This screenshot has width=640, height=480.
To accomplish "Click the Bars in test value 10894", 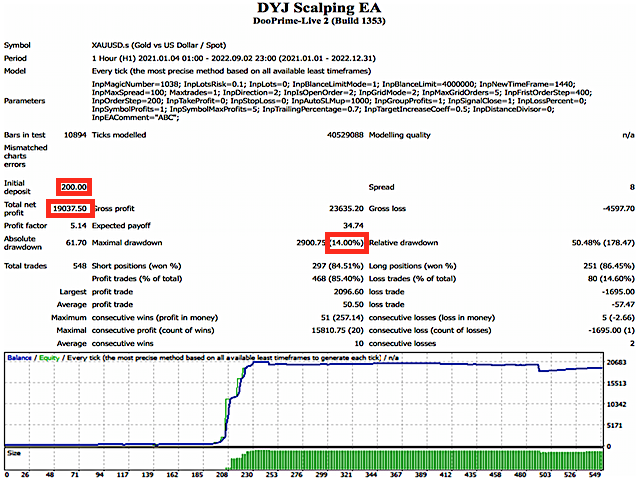I will point(75,135).
